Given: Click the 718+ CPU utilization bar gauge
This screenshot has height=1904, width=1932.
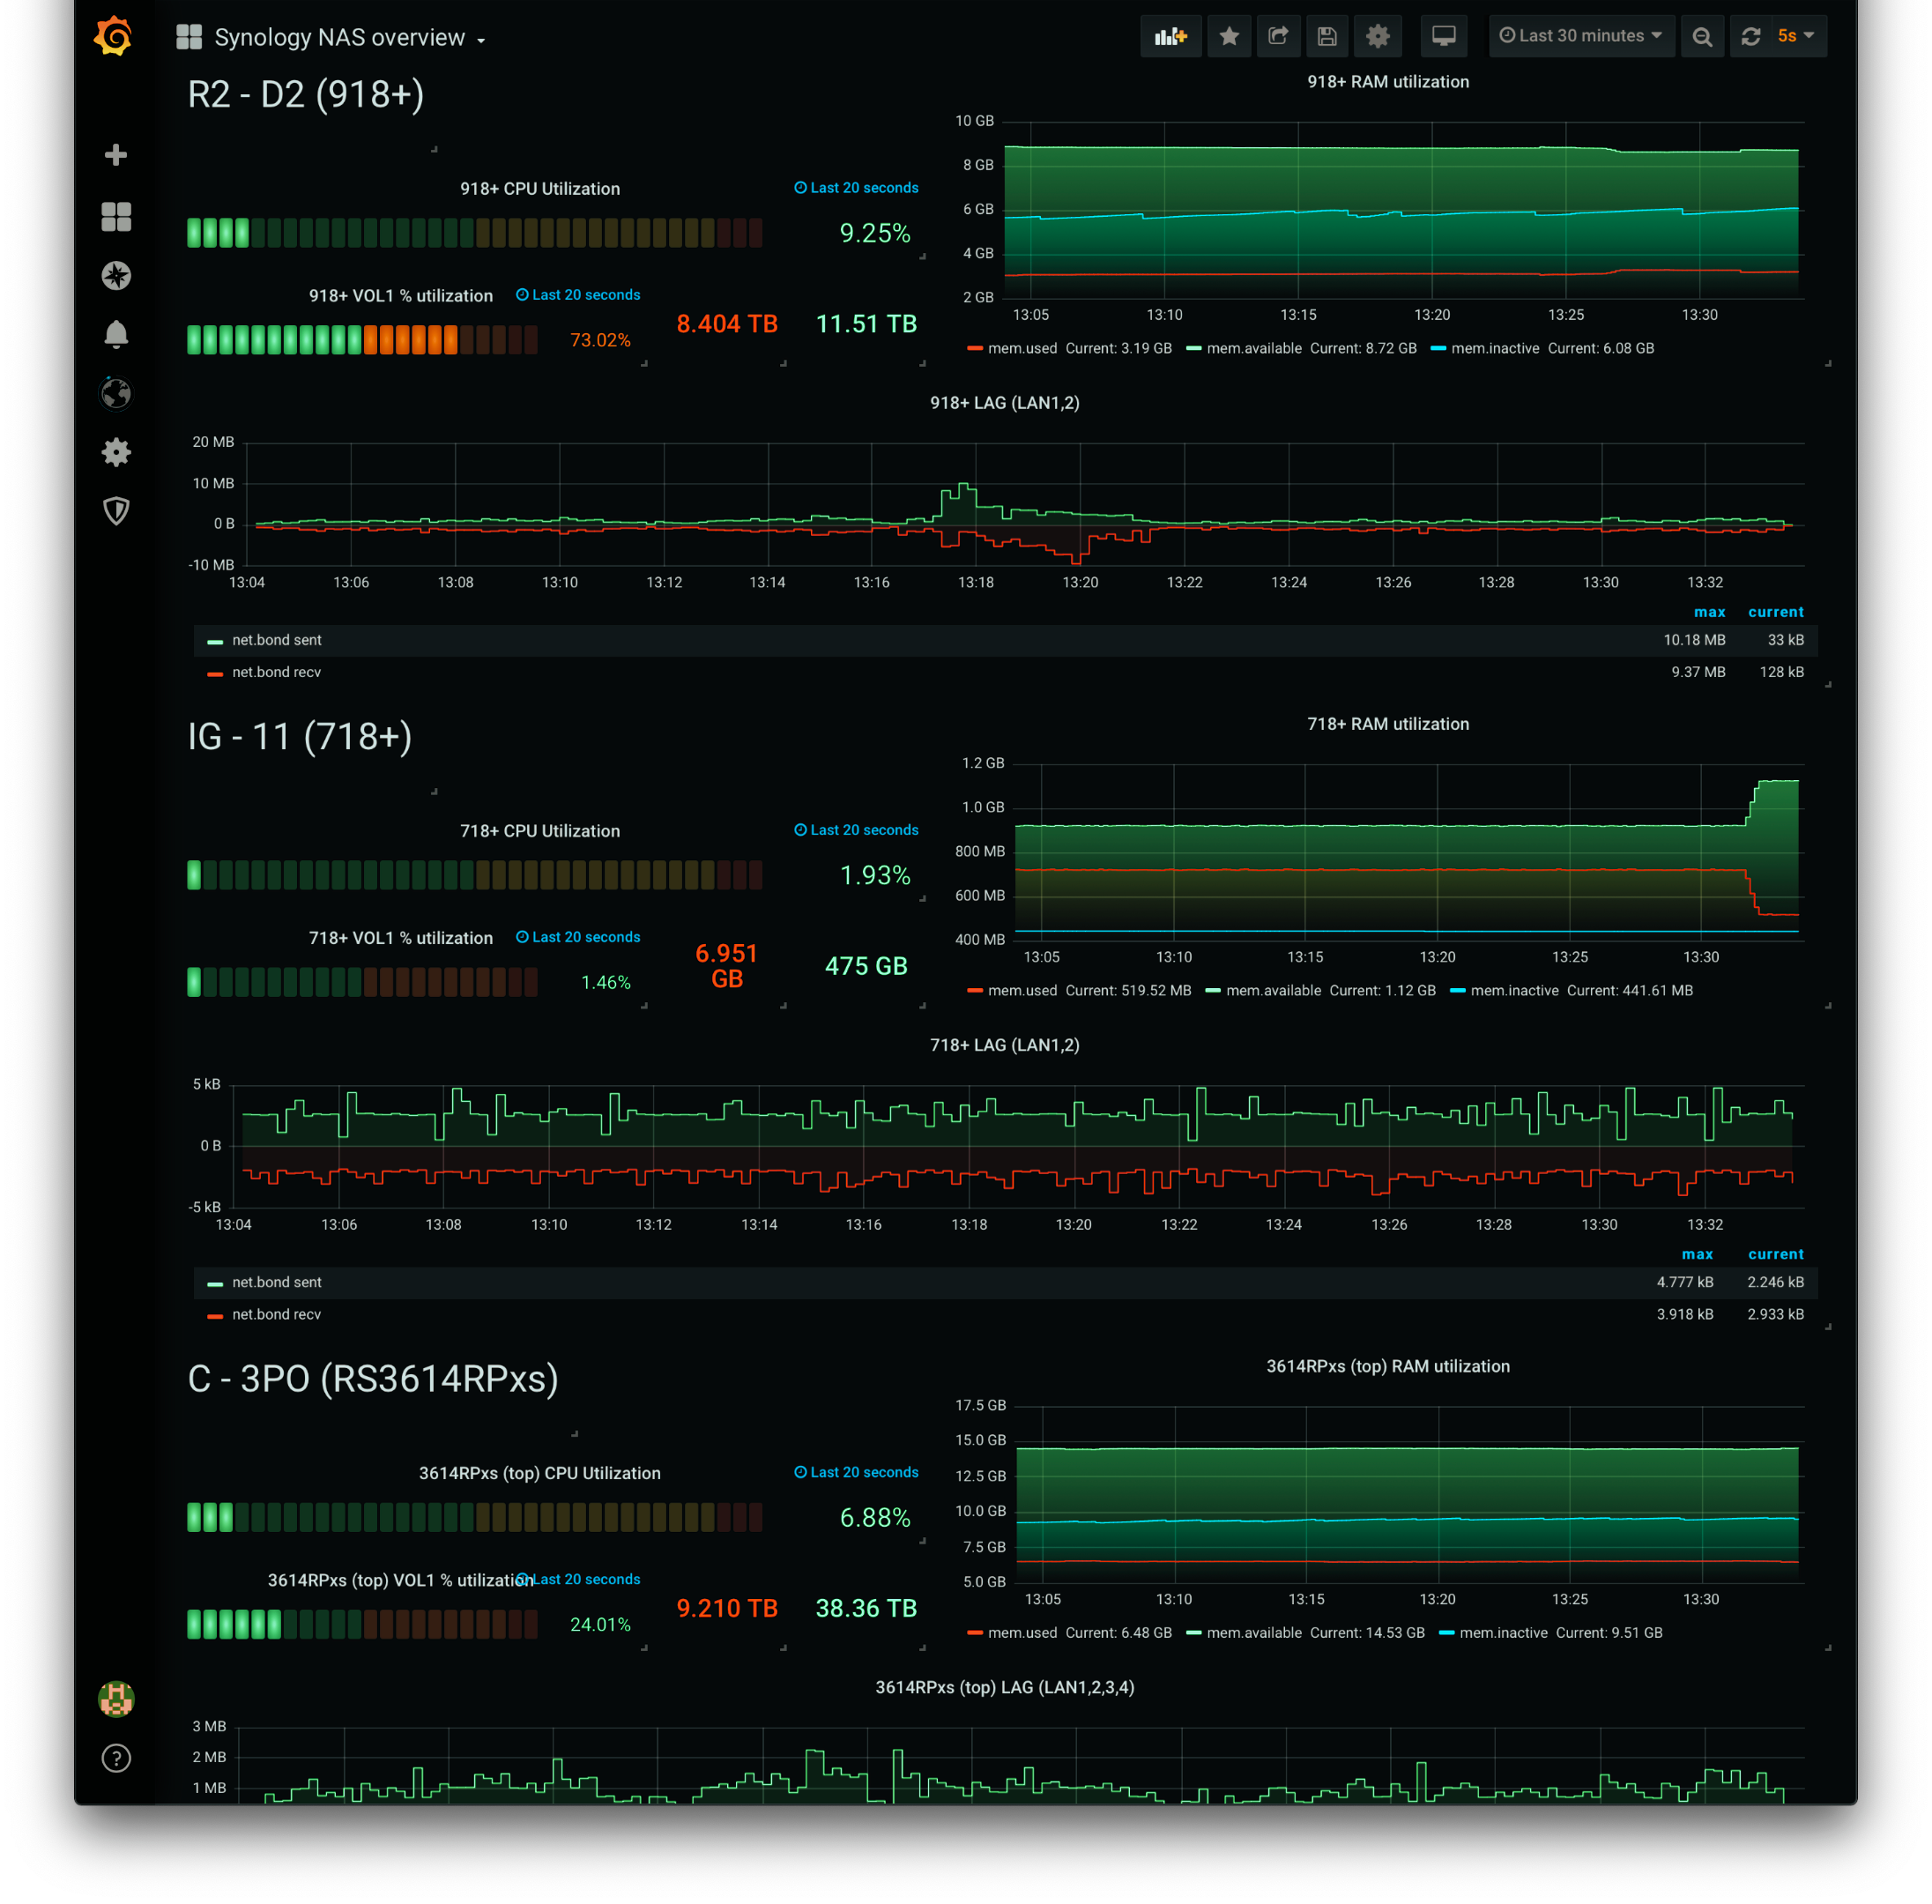Looking at the screenshot, I should pyautogui.click(x=475, y=875).
